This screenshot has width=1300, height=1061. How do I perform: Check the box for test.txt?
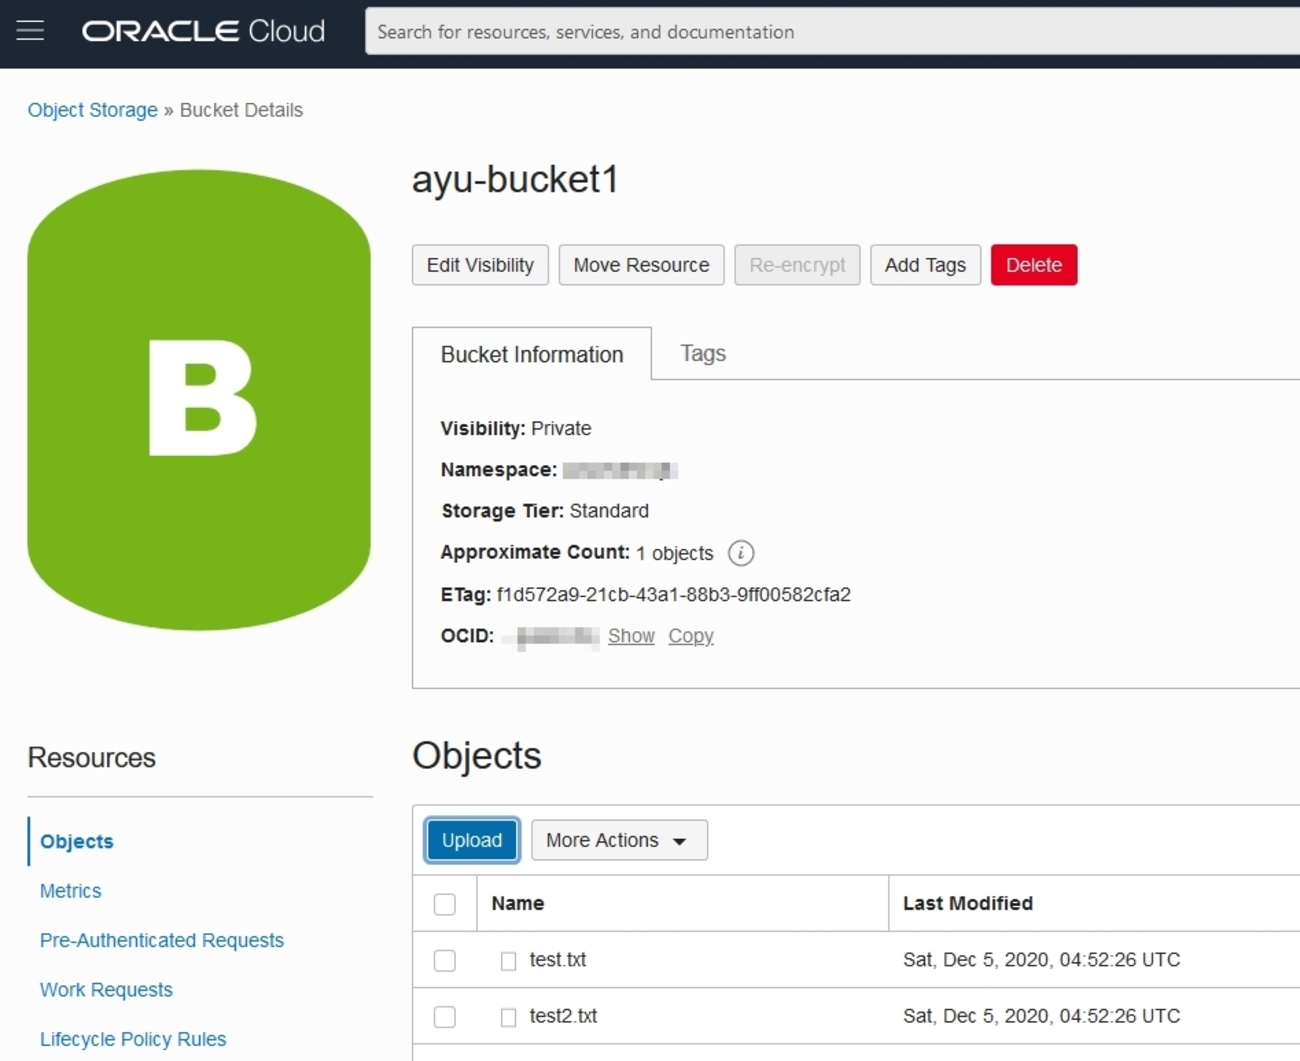pyautogui.click(x=445, y=961)
